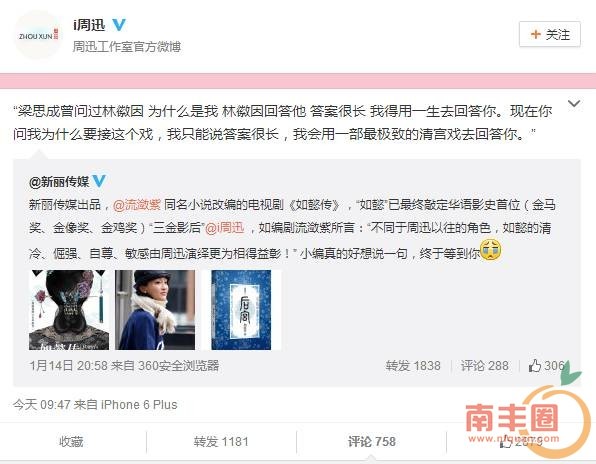View the hairpin poster thumbnail
This screenshot has height=464, width=596.
pyautogui.click(x=69, y=310)
